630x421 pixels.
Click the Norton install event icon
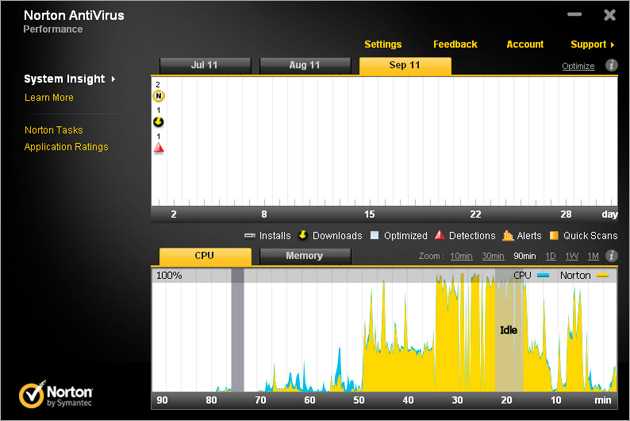tap(159, 96)
